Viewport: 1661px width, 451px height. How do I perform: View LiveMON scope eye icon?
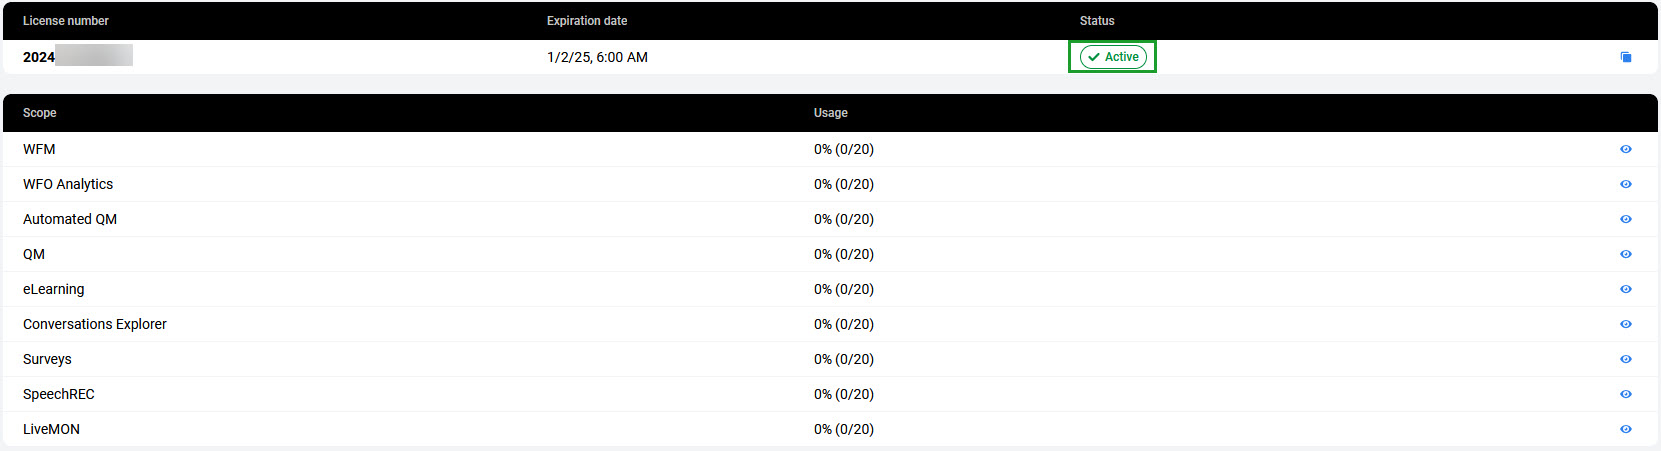pos(1626,429)
